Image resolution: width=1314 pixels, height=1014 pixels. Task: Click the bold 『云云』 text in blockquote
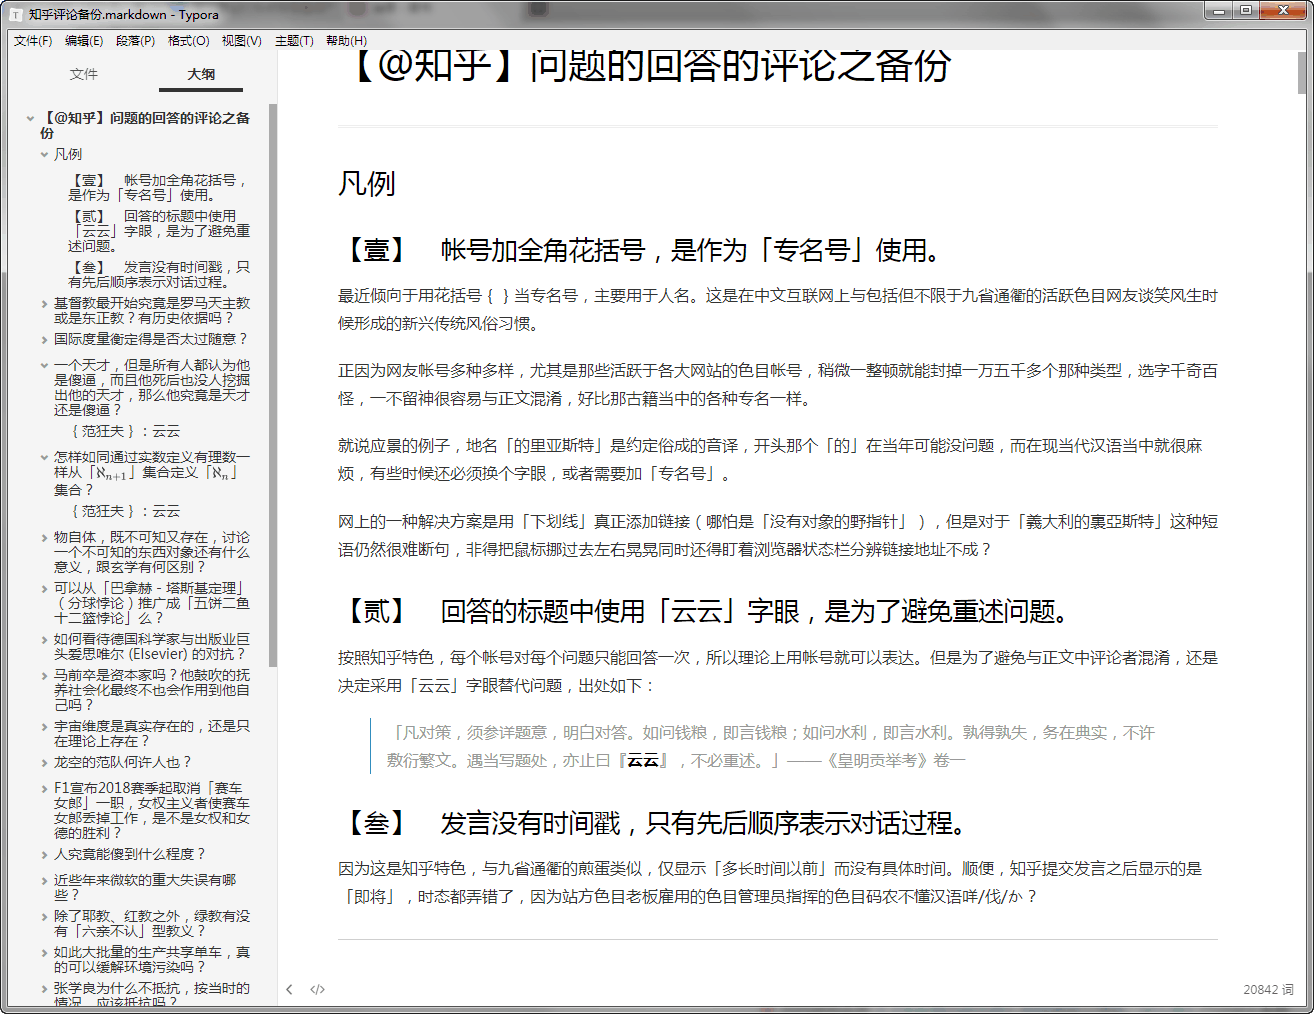pyautogui.click(x=644, y=760)
